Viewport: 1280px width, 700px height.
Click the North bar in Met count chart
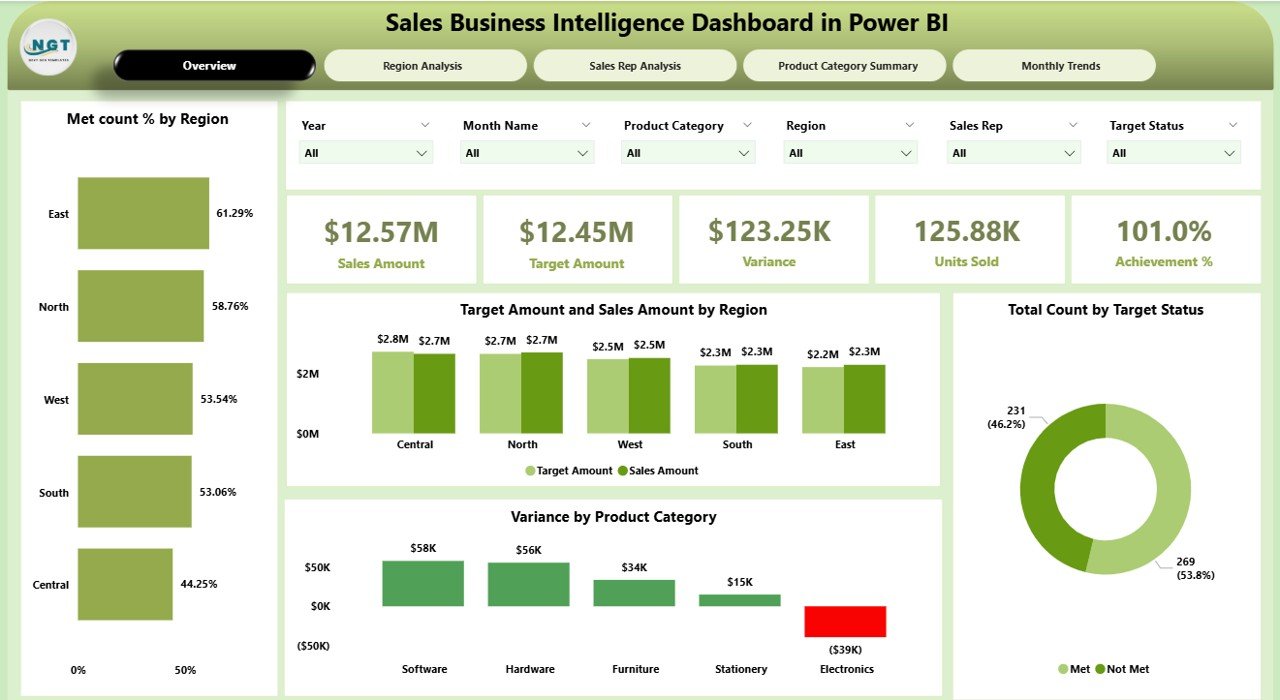click(141, 306)
